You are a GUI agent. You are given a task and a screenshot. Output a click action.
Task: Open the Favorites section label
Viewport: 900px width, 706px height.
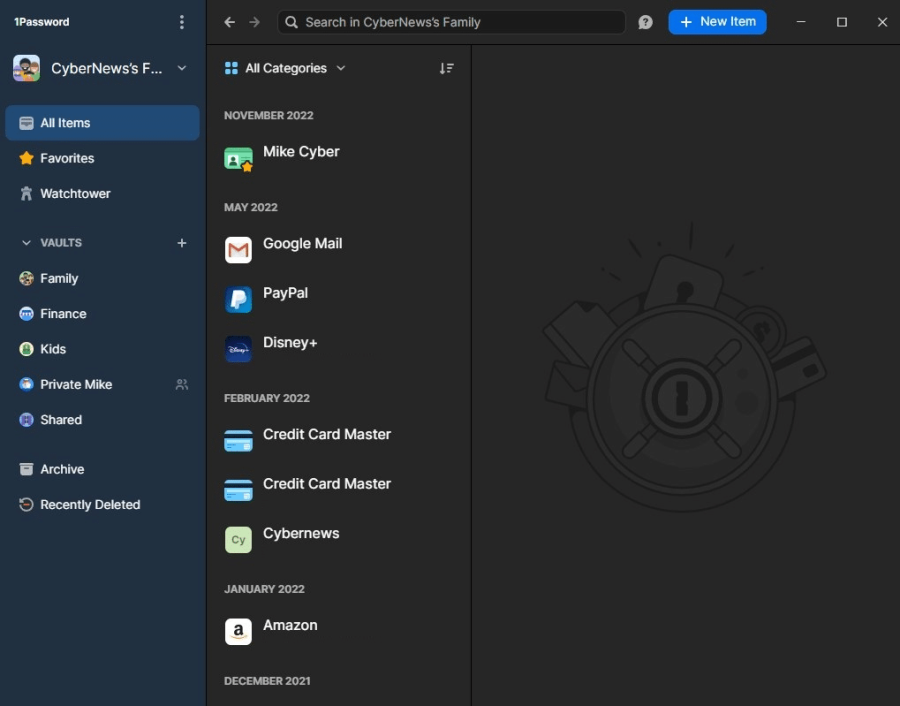pyautogui.click(x=67, y=158)
